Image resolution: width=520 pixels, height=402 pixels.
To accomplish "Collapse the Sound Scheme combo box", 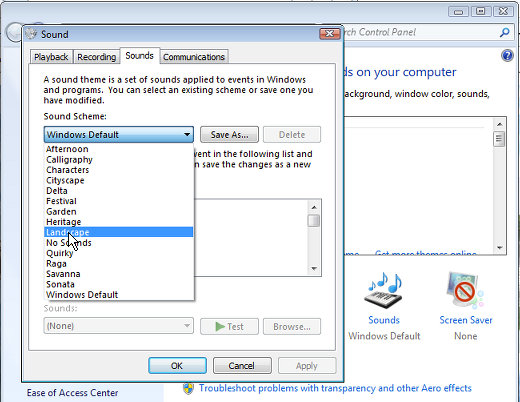I will (119, 135).
